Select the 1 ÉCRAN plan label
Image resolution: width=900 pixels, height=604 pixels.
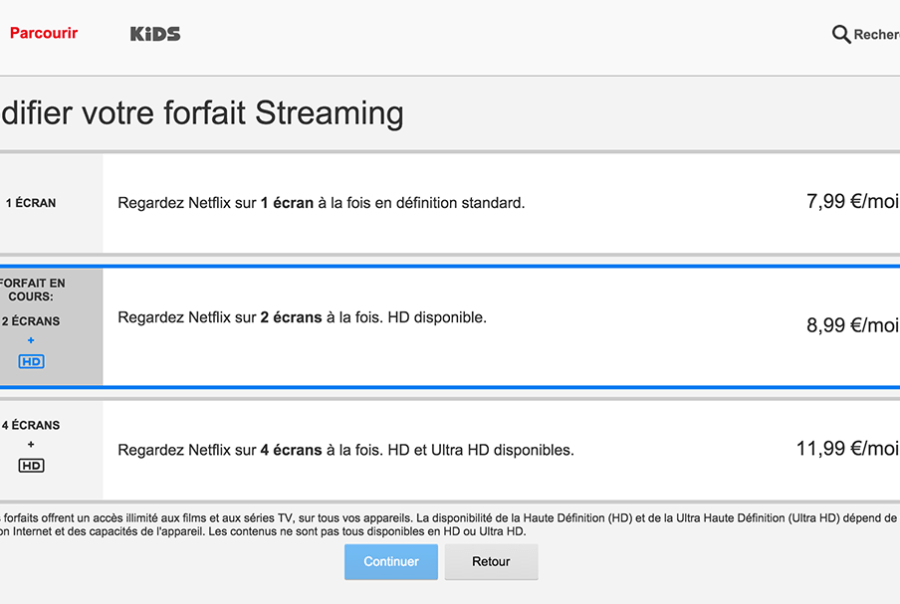point(31,203)
